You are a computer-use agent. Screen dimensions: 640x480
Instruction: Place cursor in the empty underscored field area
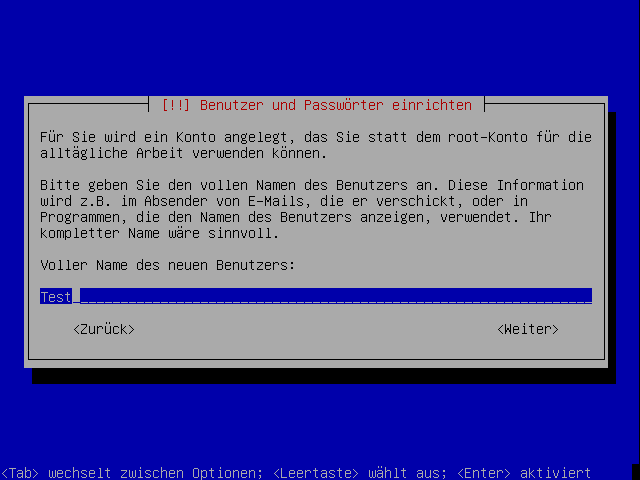click(336, 296)
